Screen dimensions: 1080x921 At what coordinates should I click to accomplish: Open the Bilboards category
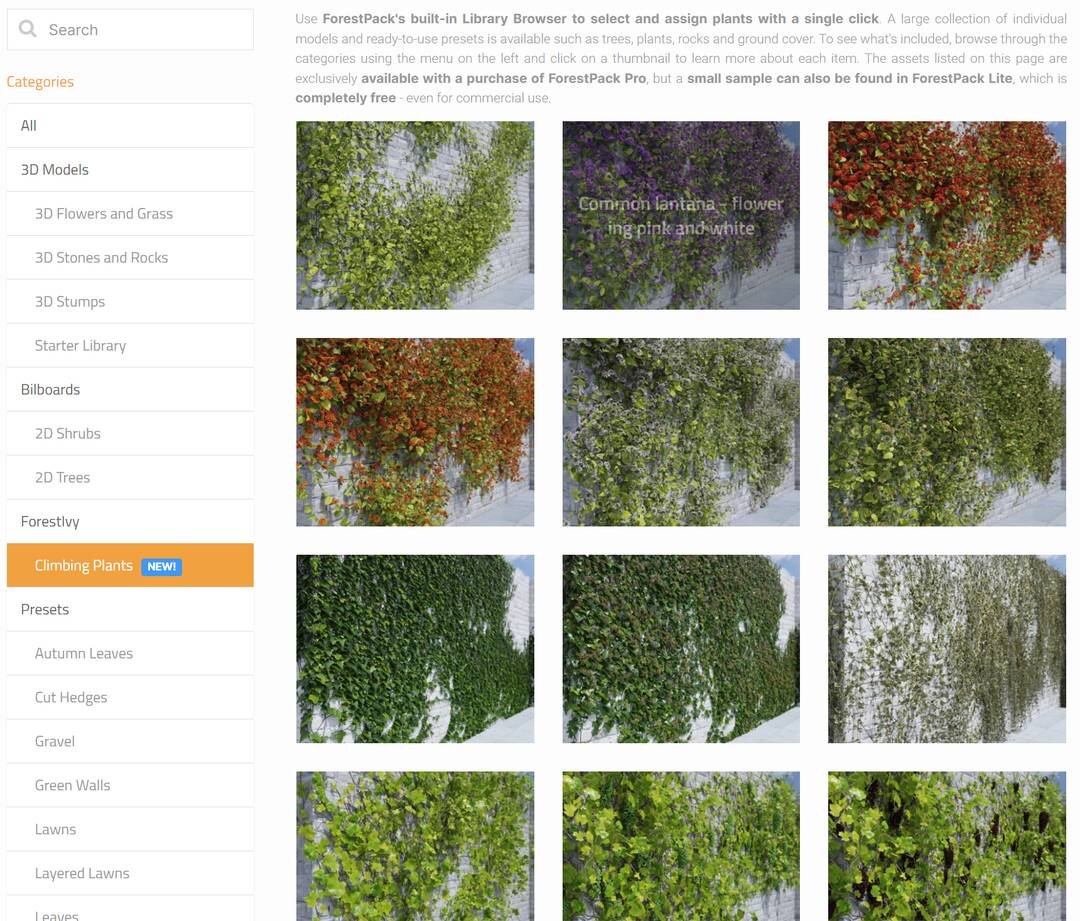(x=129, y=390)
